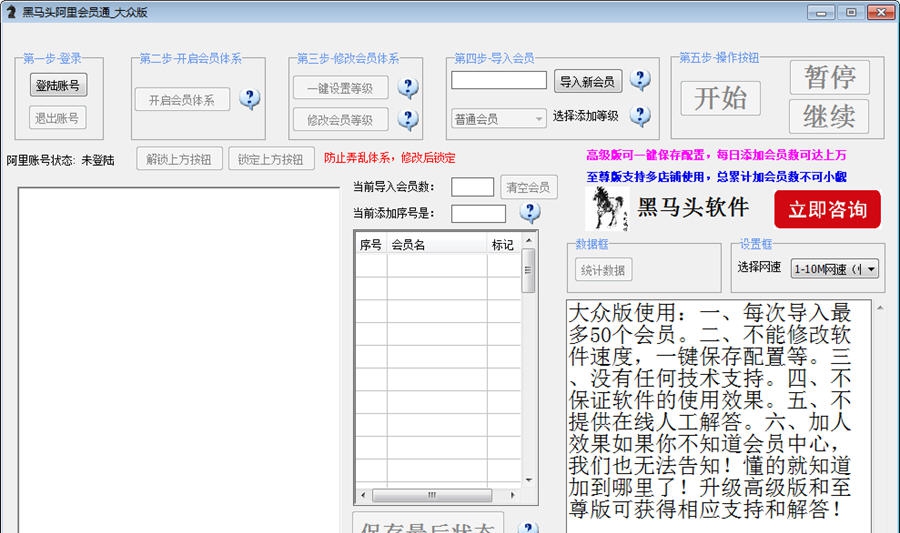900x533 pixels.
Task: Minimize the 黑马头阿里会员通 window
Action: [821, 12]
